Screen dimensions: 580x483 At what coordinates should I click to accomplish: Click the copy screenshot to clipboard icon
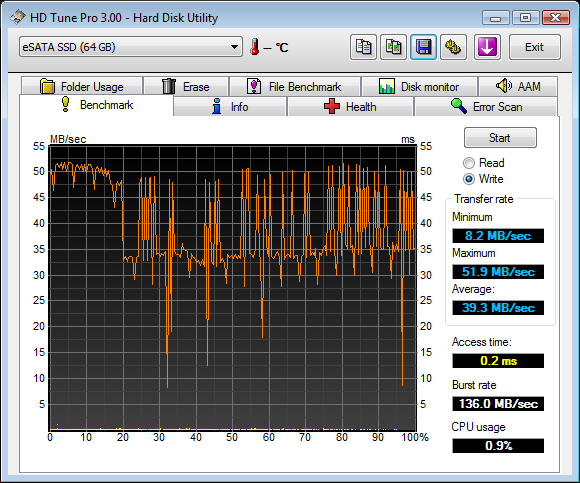point(394,47)
